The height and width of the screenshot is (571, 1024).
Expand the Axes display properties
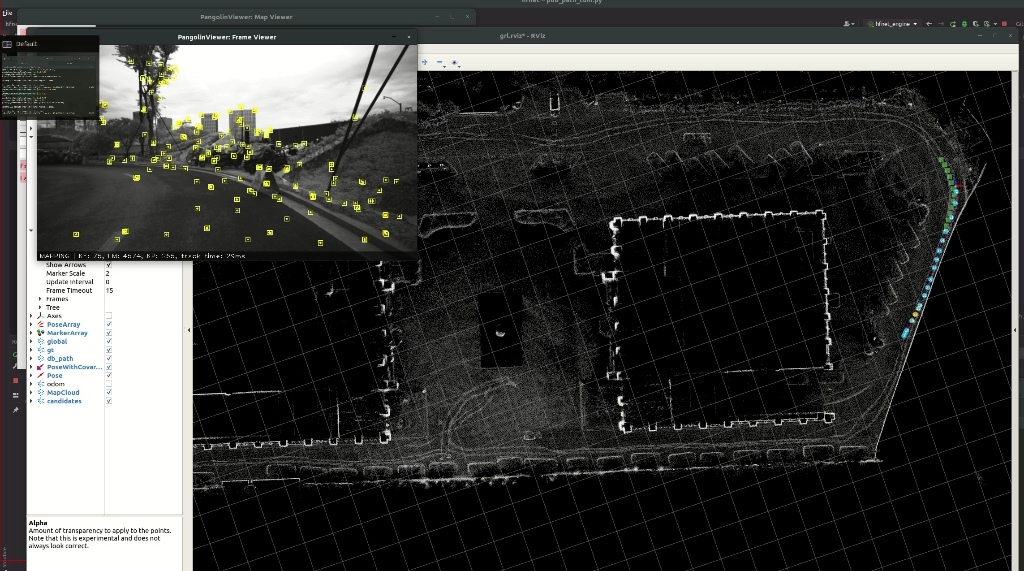31,316
